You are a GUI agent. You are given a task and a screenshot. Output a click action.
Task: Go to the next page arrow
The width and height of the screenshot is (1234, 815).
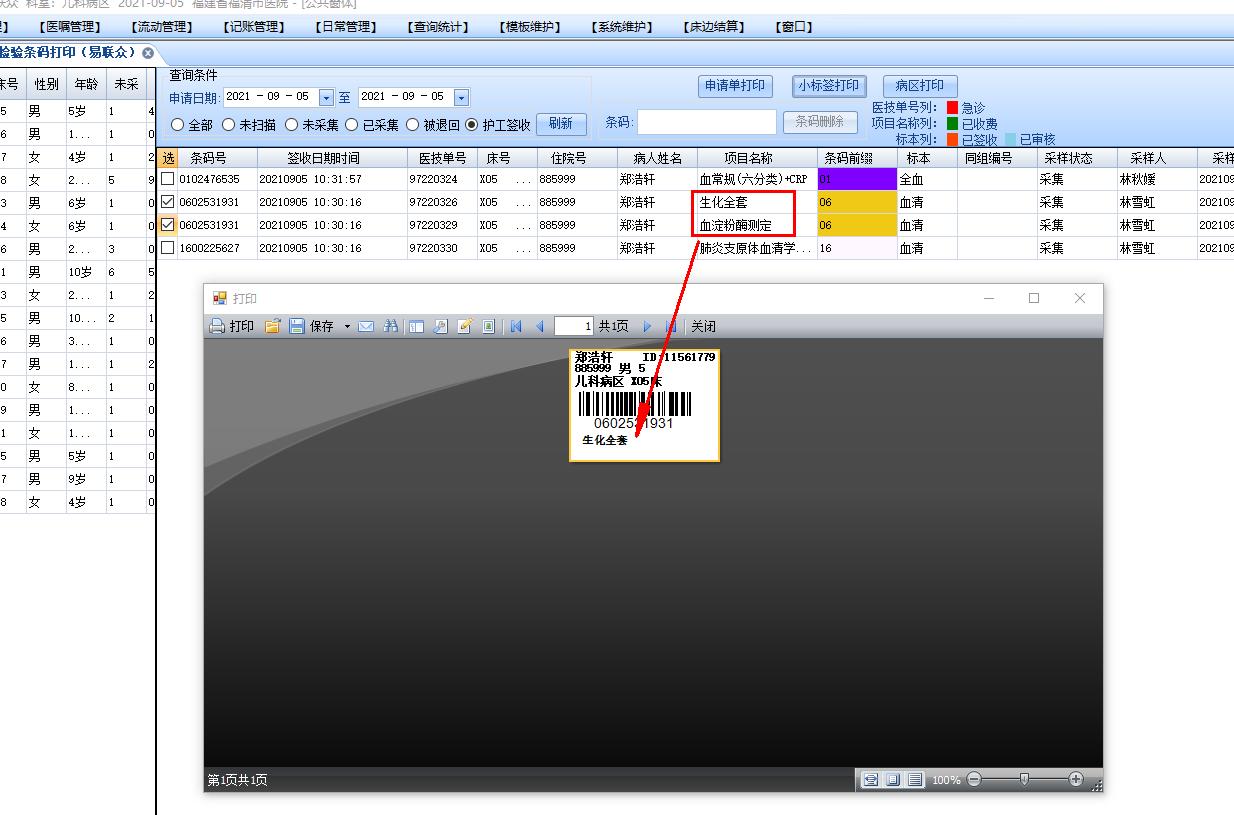pyautogui.click(x=647, y=326)
